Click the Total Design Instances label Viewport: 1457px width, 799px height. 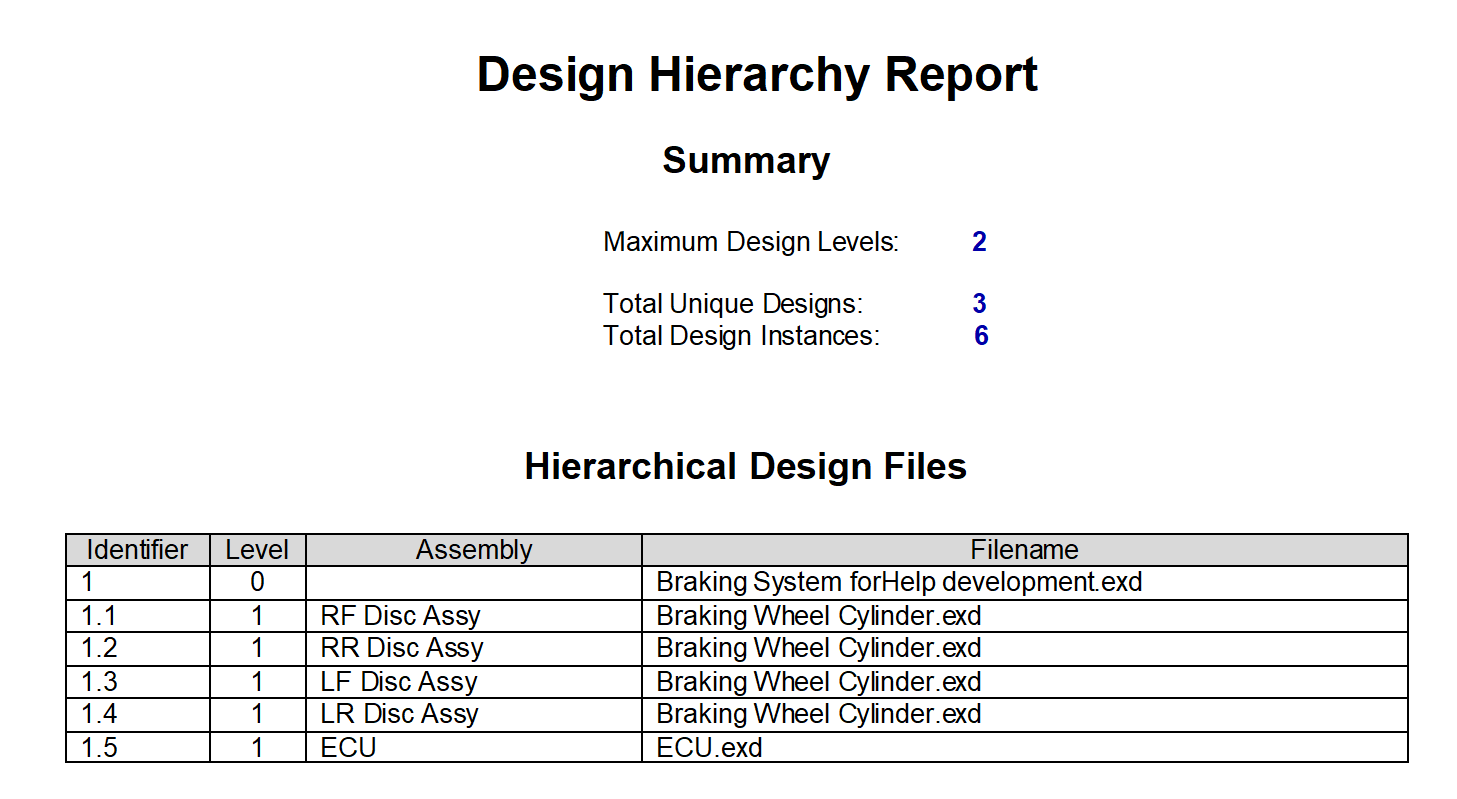coord(741,336)
